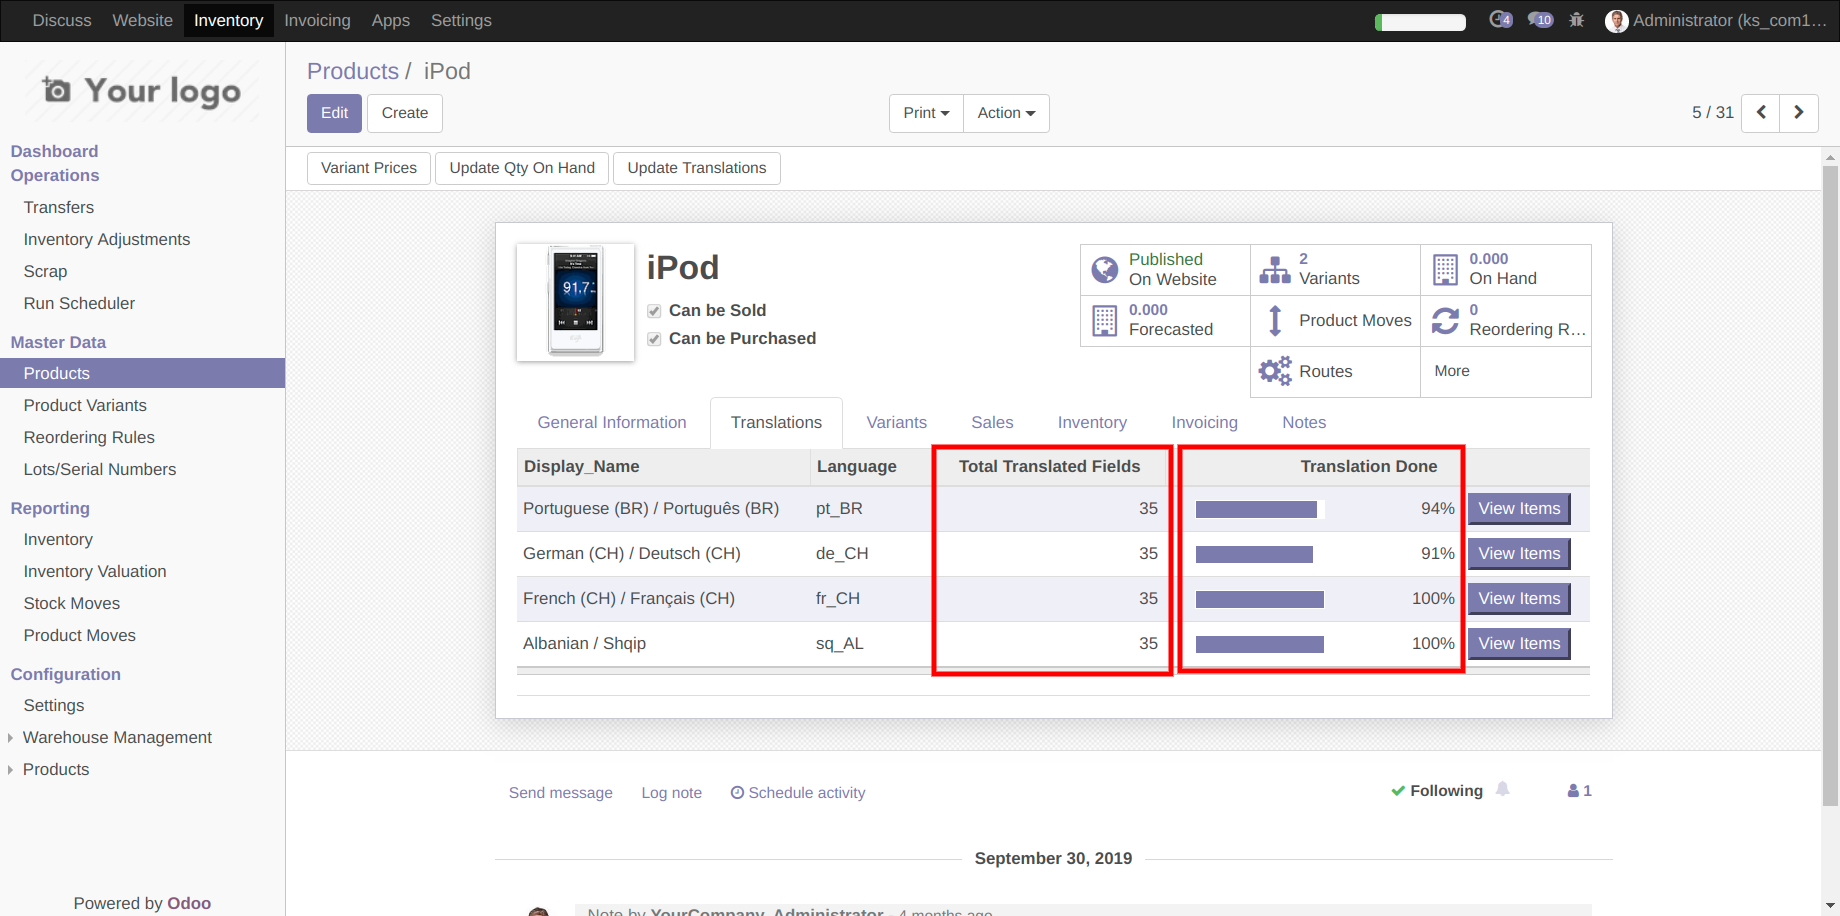The image size is (1840, 916).
Task: Open the Website menu
Action: coord(142,20)
